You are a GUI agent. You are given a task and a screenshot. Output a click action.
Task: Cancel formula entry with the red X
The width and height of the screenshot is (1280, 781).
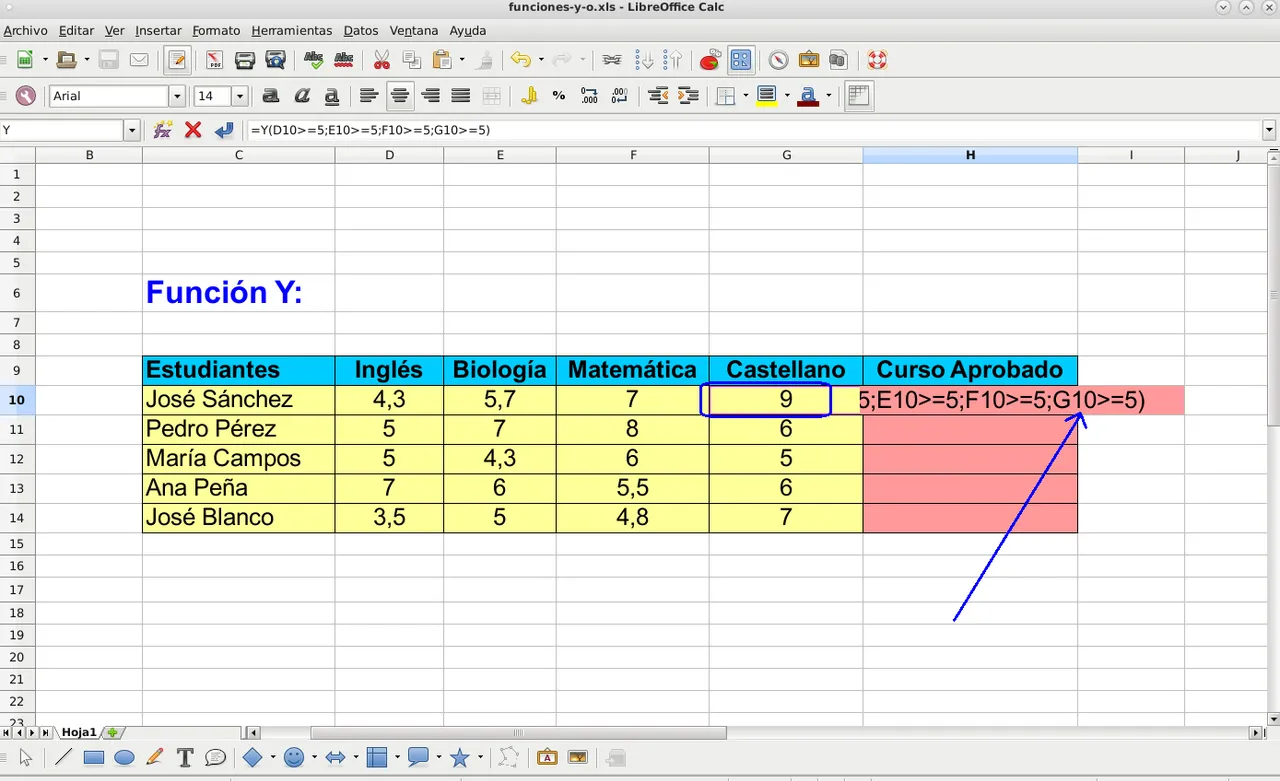(x=193, y=130)
